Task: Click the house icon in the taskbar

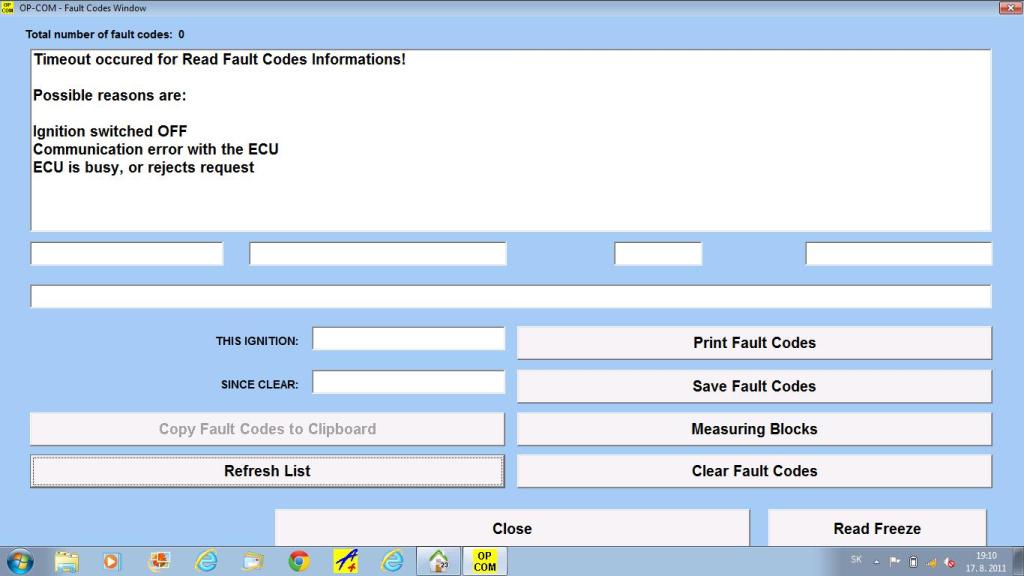Action: click(438, 561)
